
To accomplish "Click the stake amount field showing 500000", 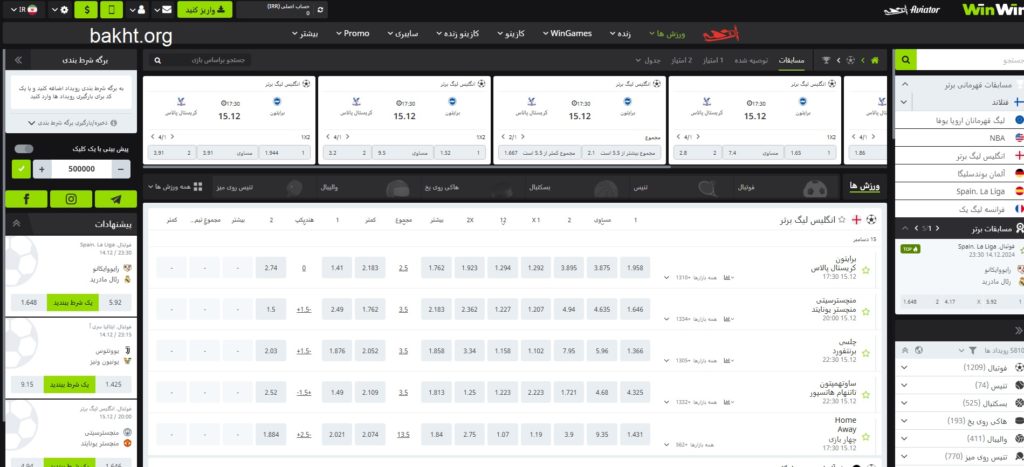I will tap(82, 169).
